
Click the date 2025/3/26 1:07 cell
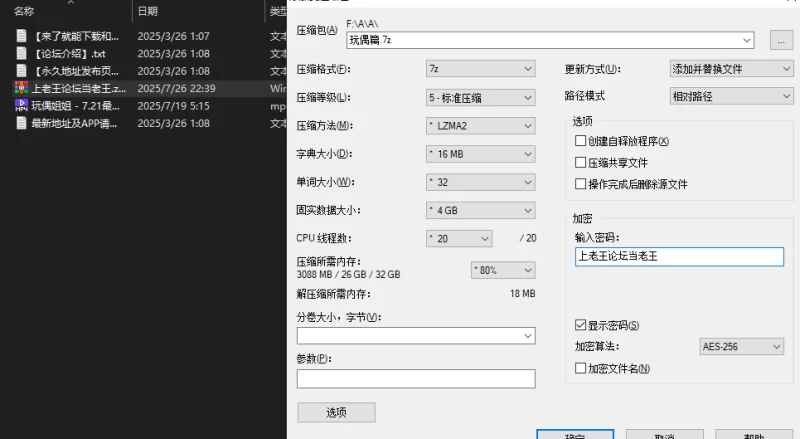click(x=173, y=36)
